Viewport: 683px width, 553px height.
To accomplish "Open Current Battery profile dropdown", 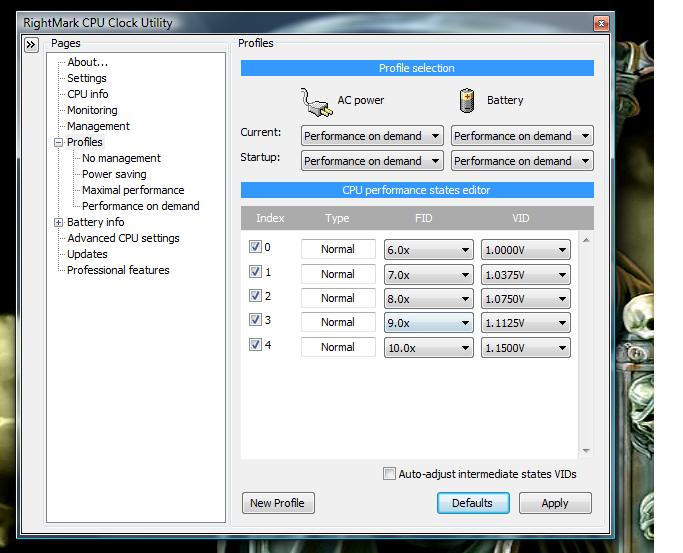I will tap(522, 136).
